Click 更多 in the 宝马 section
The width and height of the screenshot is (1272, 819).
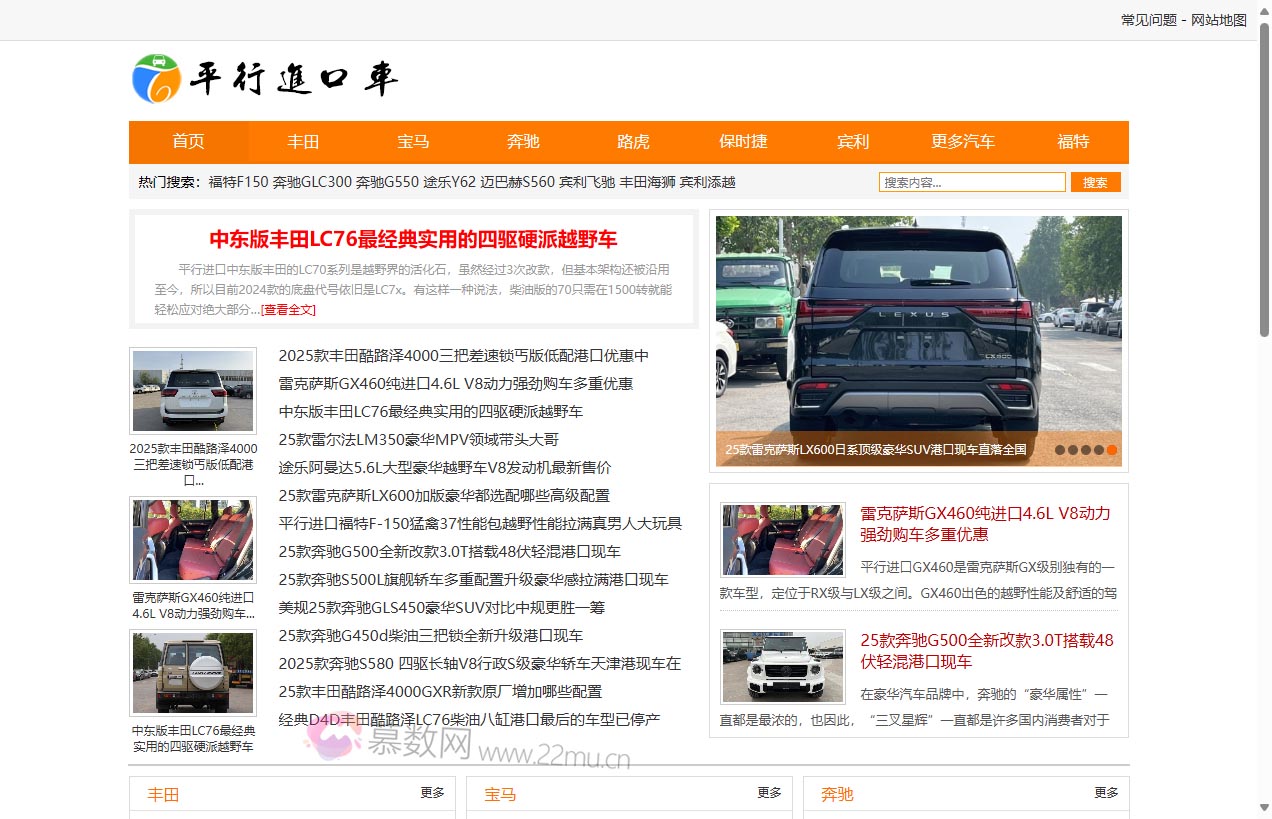point(768,793)
